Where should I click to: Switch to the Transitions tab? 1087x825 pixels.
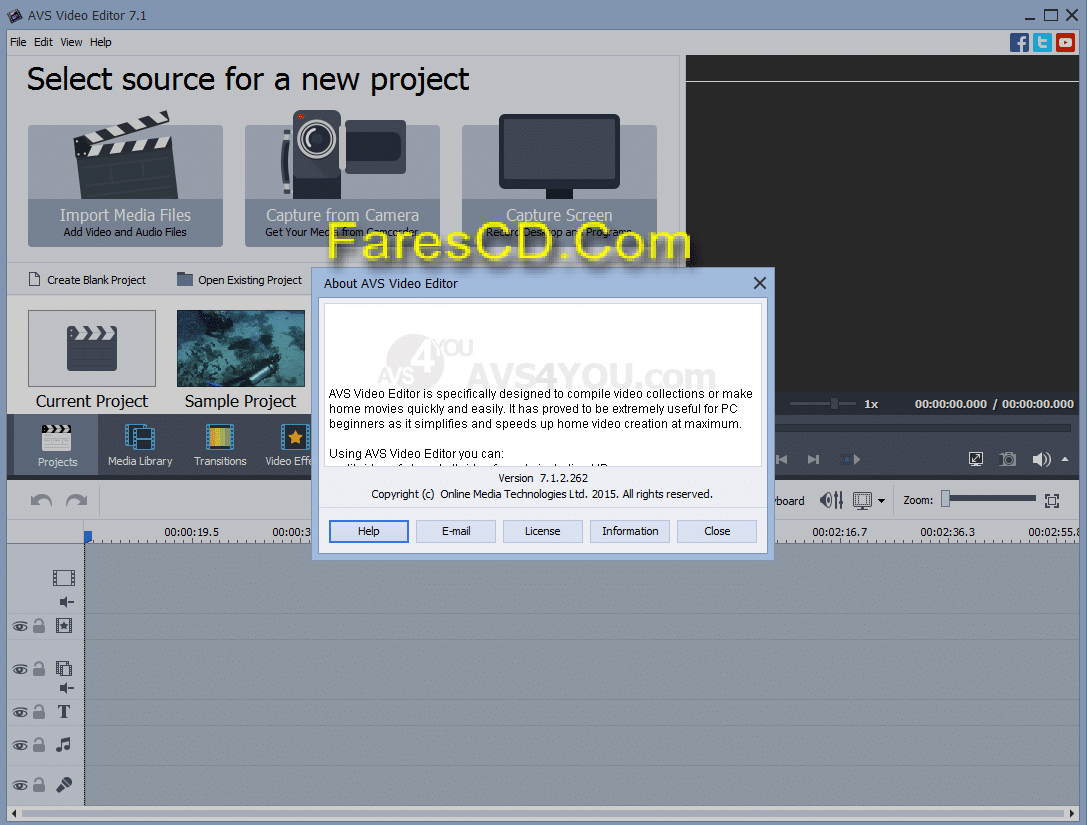(x=220, y=445)
